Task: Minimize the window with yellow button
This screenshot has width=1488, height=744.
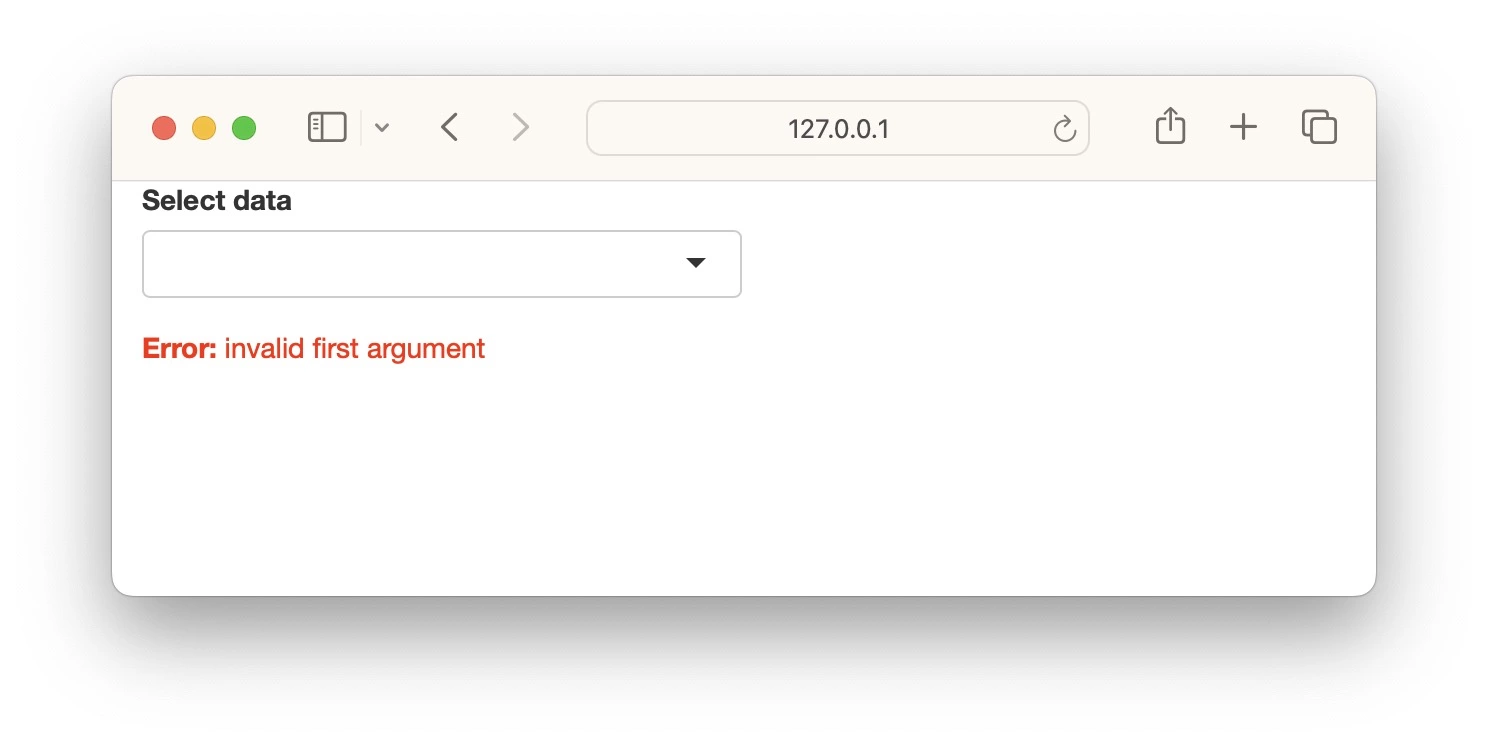Action: click(204, 128)
